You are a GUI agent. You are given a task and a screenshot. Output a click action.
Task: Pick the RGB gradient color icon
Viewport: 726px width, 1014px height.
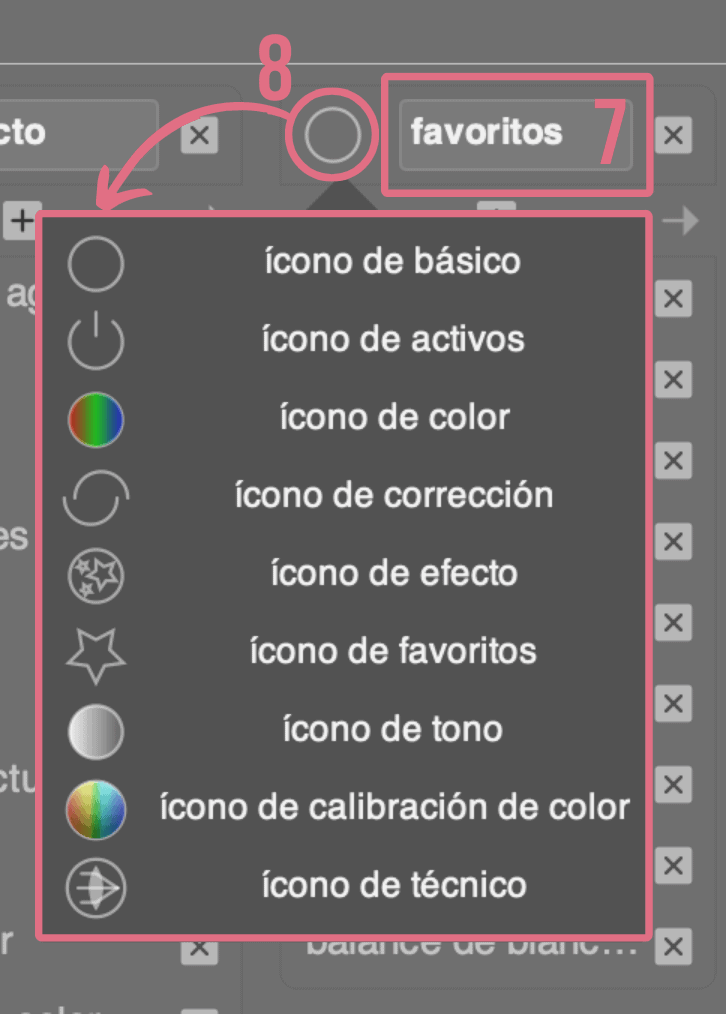96,420
